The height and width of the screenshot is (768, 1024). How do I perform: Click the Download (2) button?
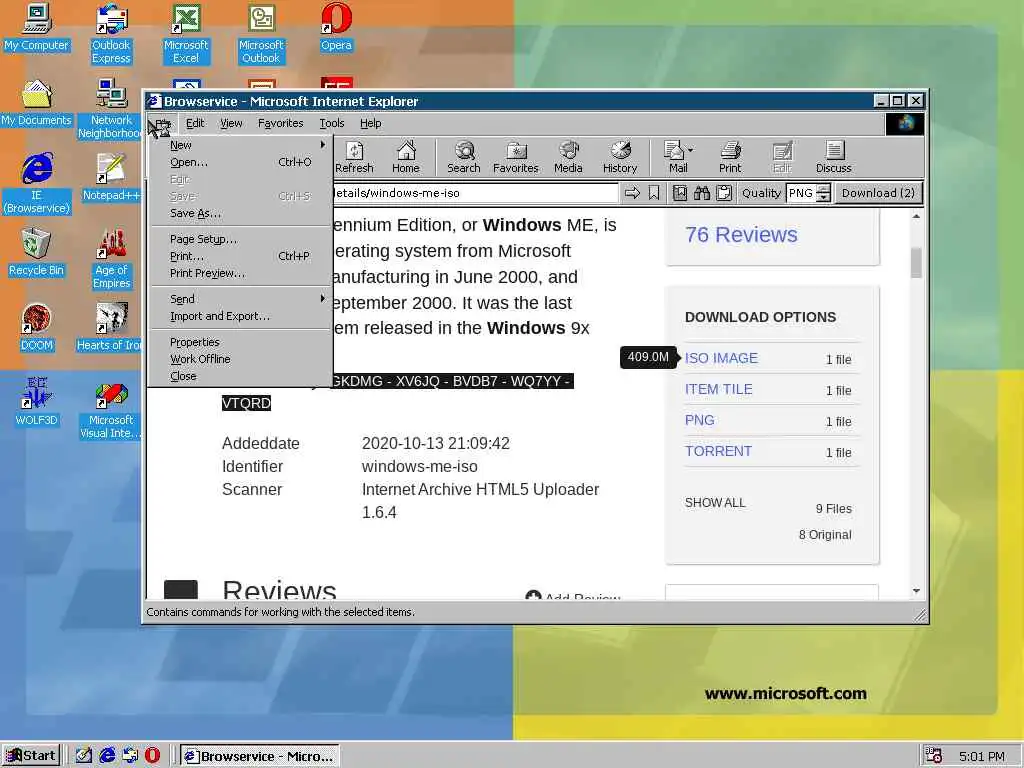pos(878,193)
